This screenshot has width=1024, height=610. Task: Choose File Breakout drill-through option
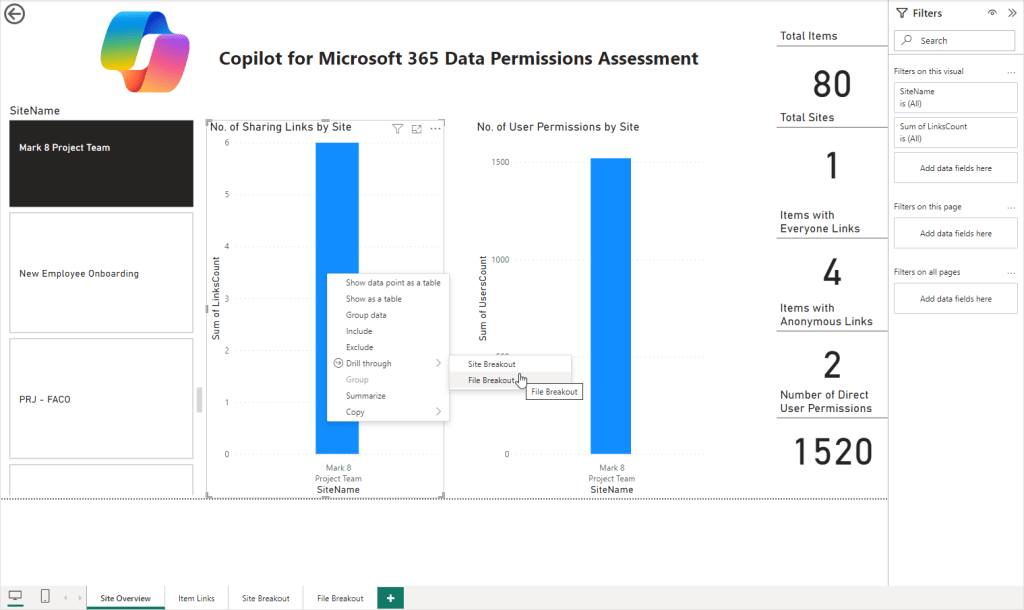coord(490,380)
